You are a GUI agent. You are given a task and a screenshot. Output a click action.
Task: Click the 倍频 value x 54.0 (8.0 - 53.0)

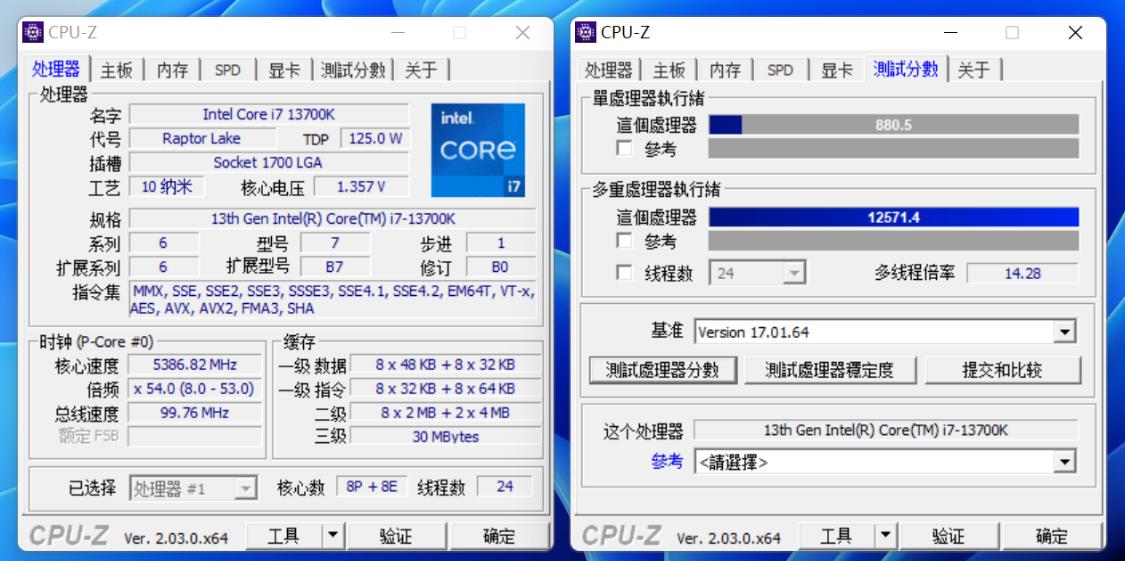[194, 389]
